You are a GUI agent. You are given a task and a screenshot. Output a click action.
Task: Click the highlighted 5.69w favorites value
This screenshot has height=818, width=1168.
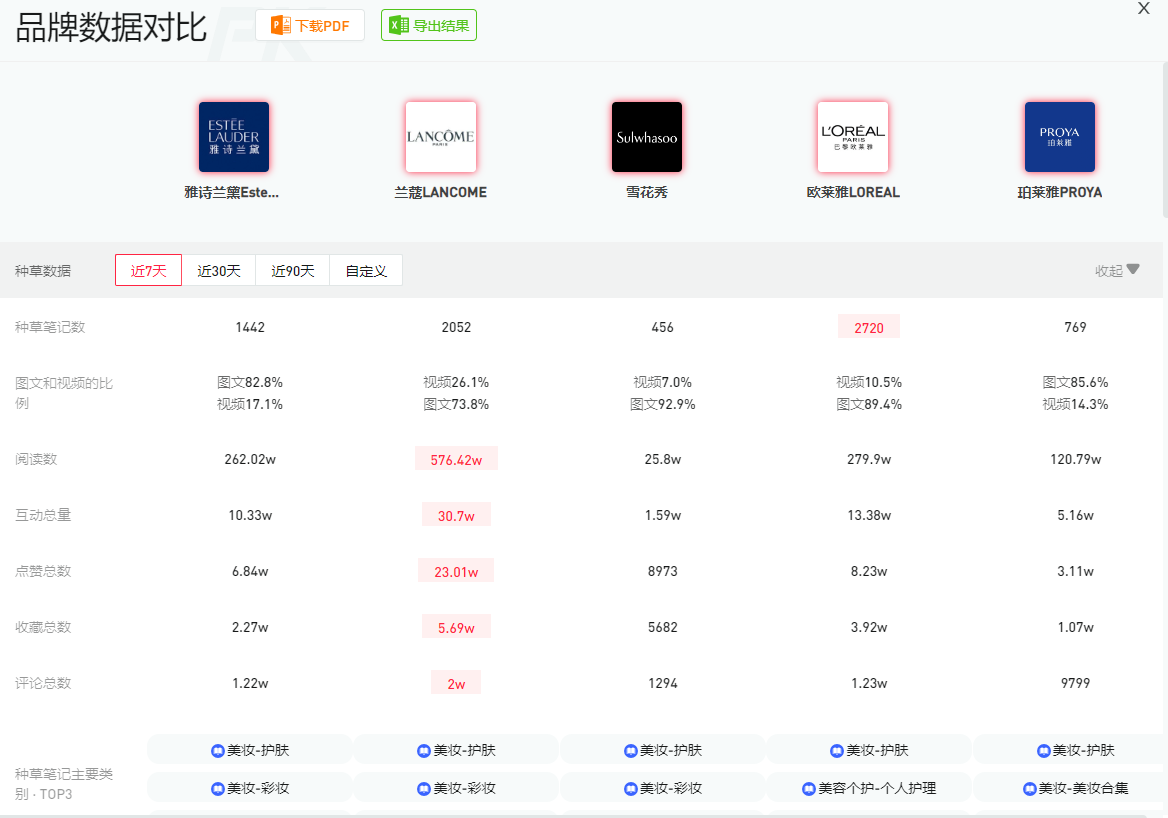456,627
